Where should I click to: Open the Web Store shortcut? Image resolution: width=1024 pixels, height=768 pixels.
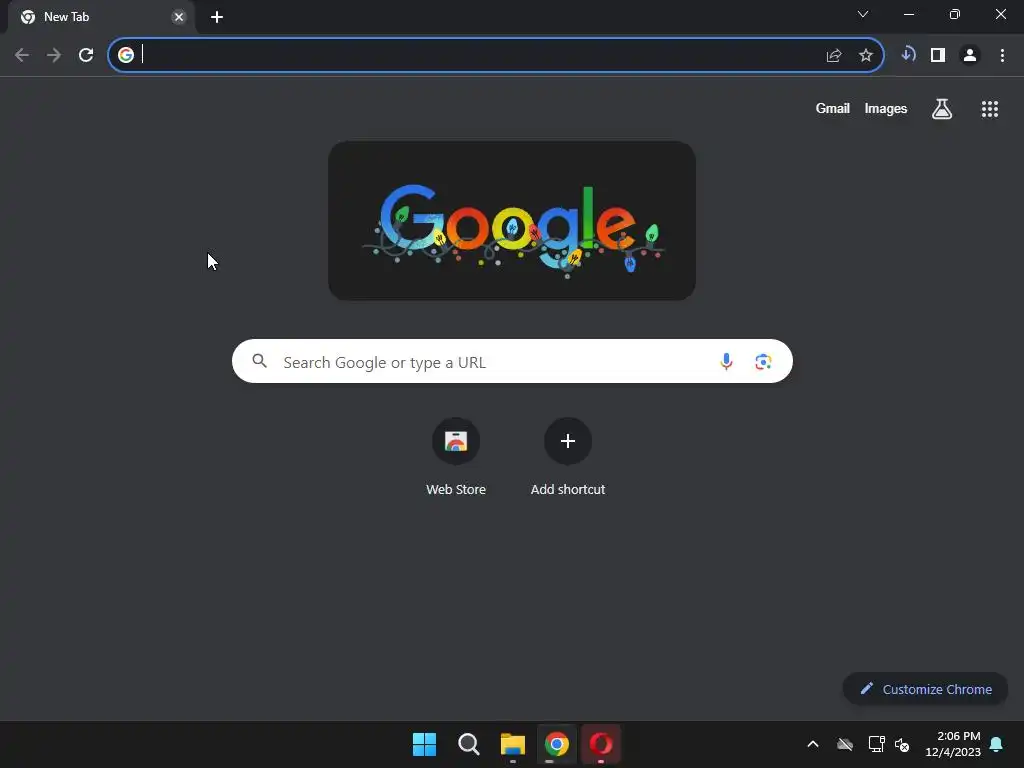click(456, 457)
